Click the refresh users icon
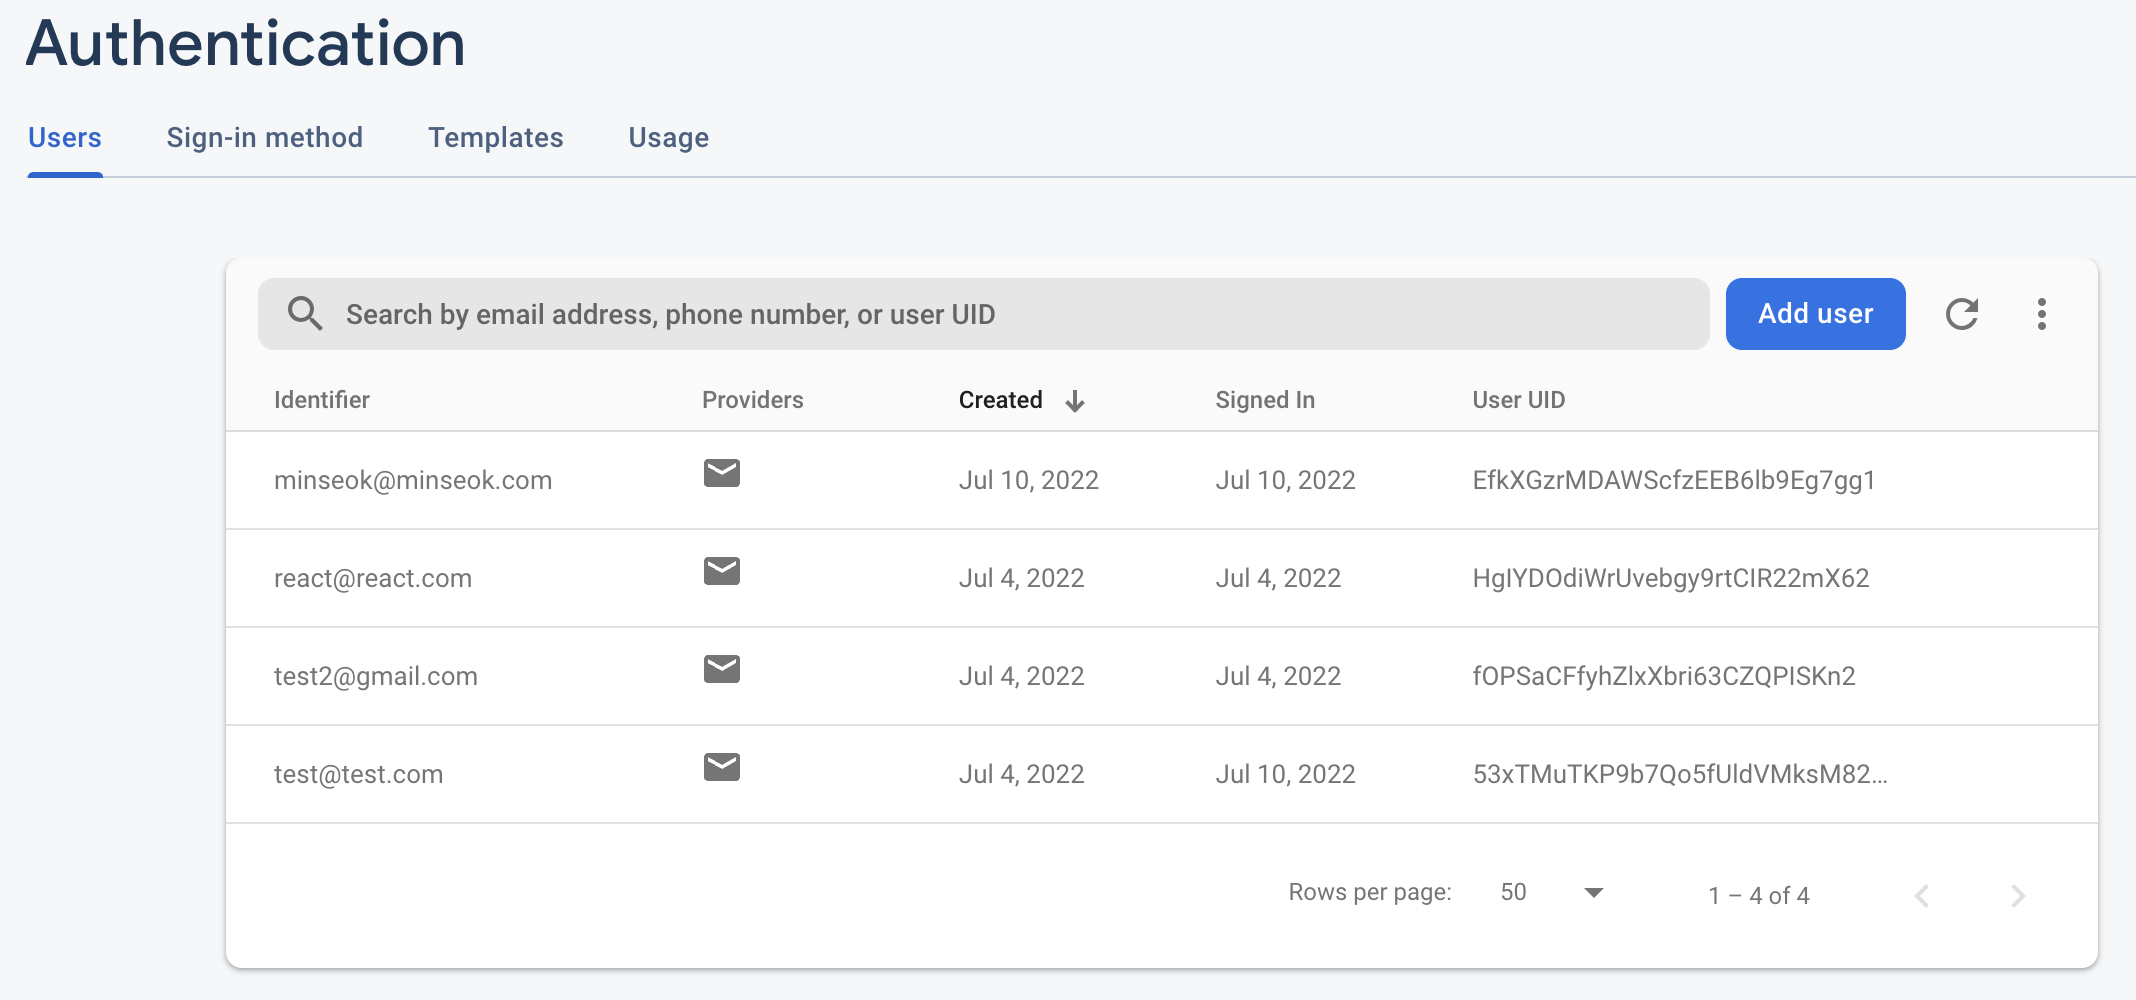 pyautogui.click(x=1961, y=314)
